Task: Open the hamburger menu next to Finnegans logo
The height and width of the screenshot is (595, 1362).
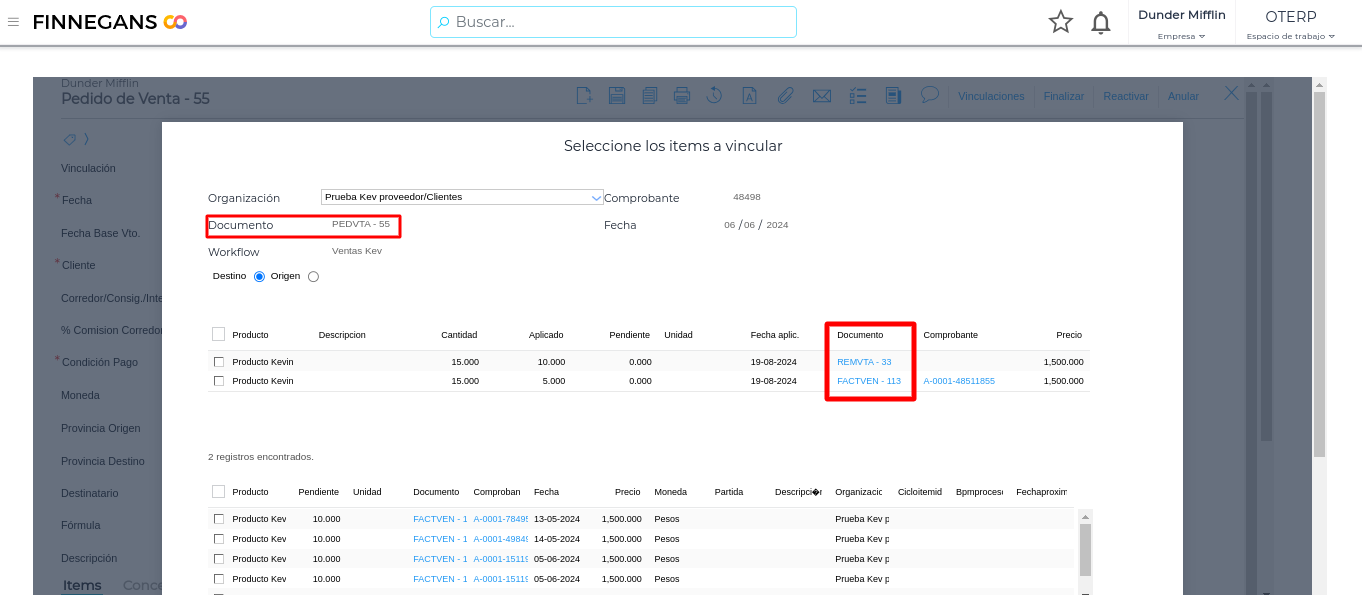Action: (x=13, y=22)
